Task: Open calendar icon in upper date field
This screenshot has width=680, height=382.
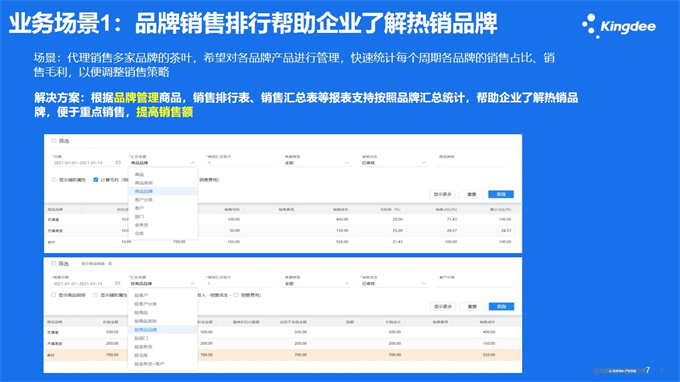Action: point(118,163)
